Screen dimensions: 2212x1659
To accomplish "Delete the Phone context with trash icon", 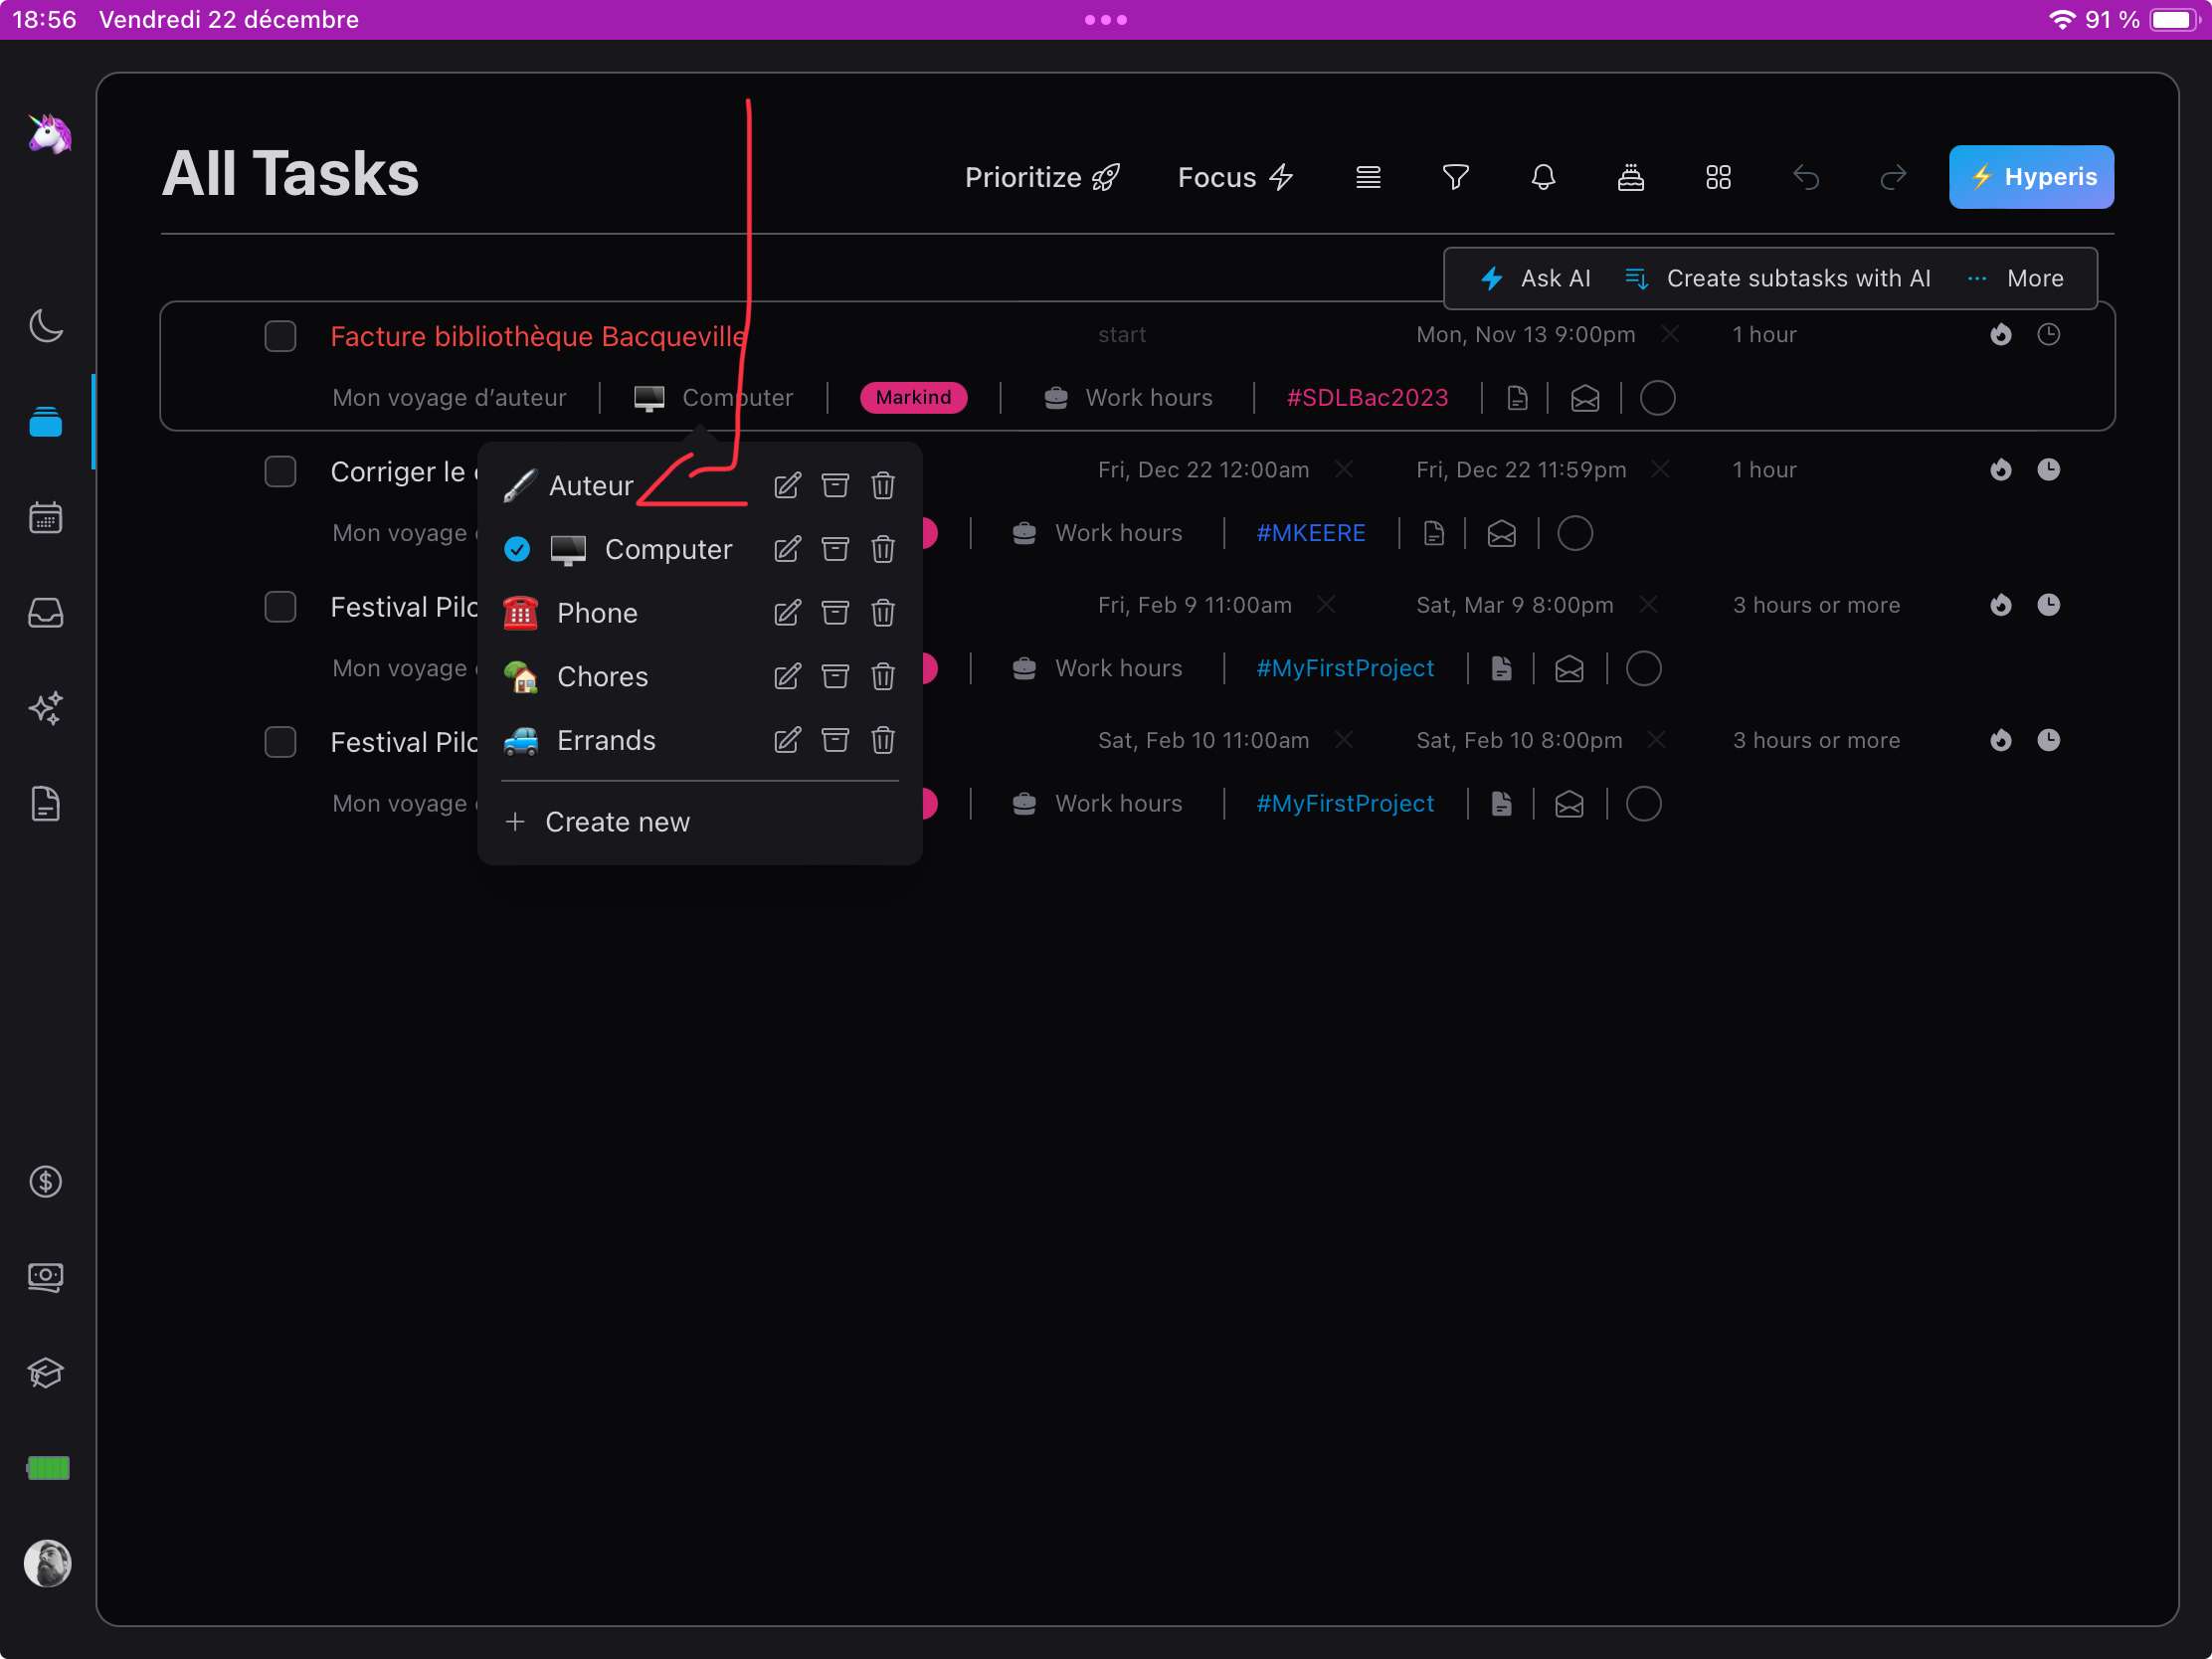I will click(x=882, y=613).
